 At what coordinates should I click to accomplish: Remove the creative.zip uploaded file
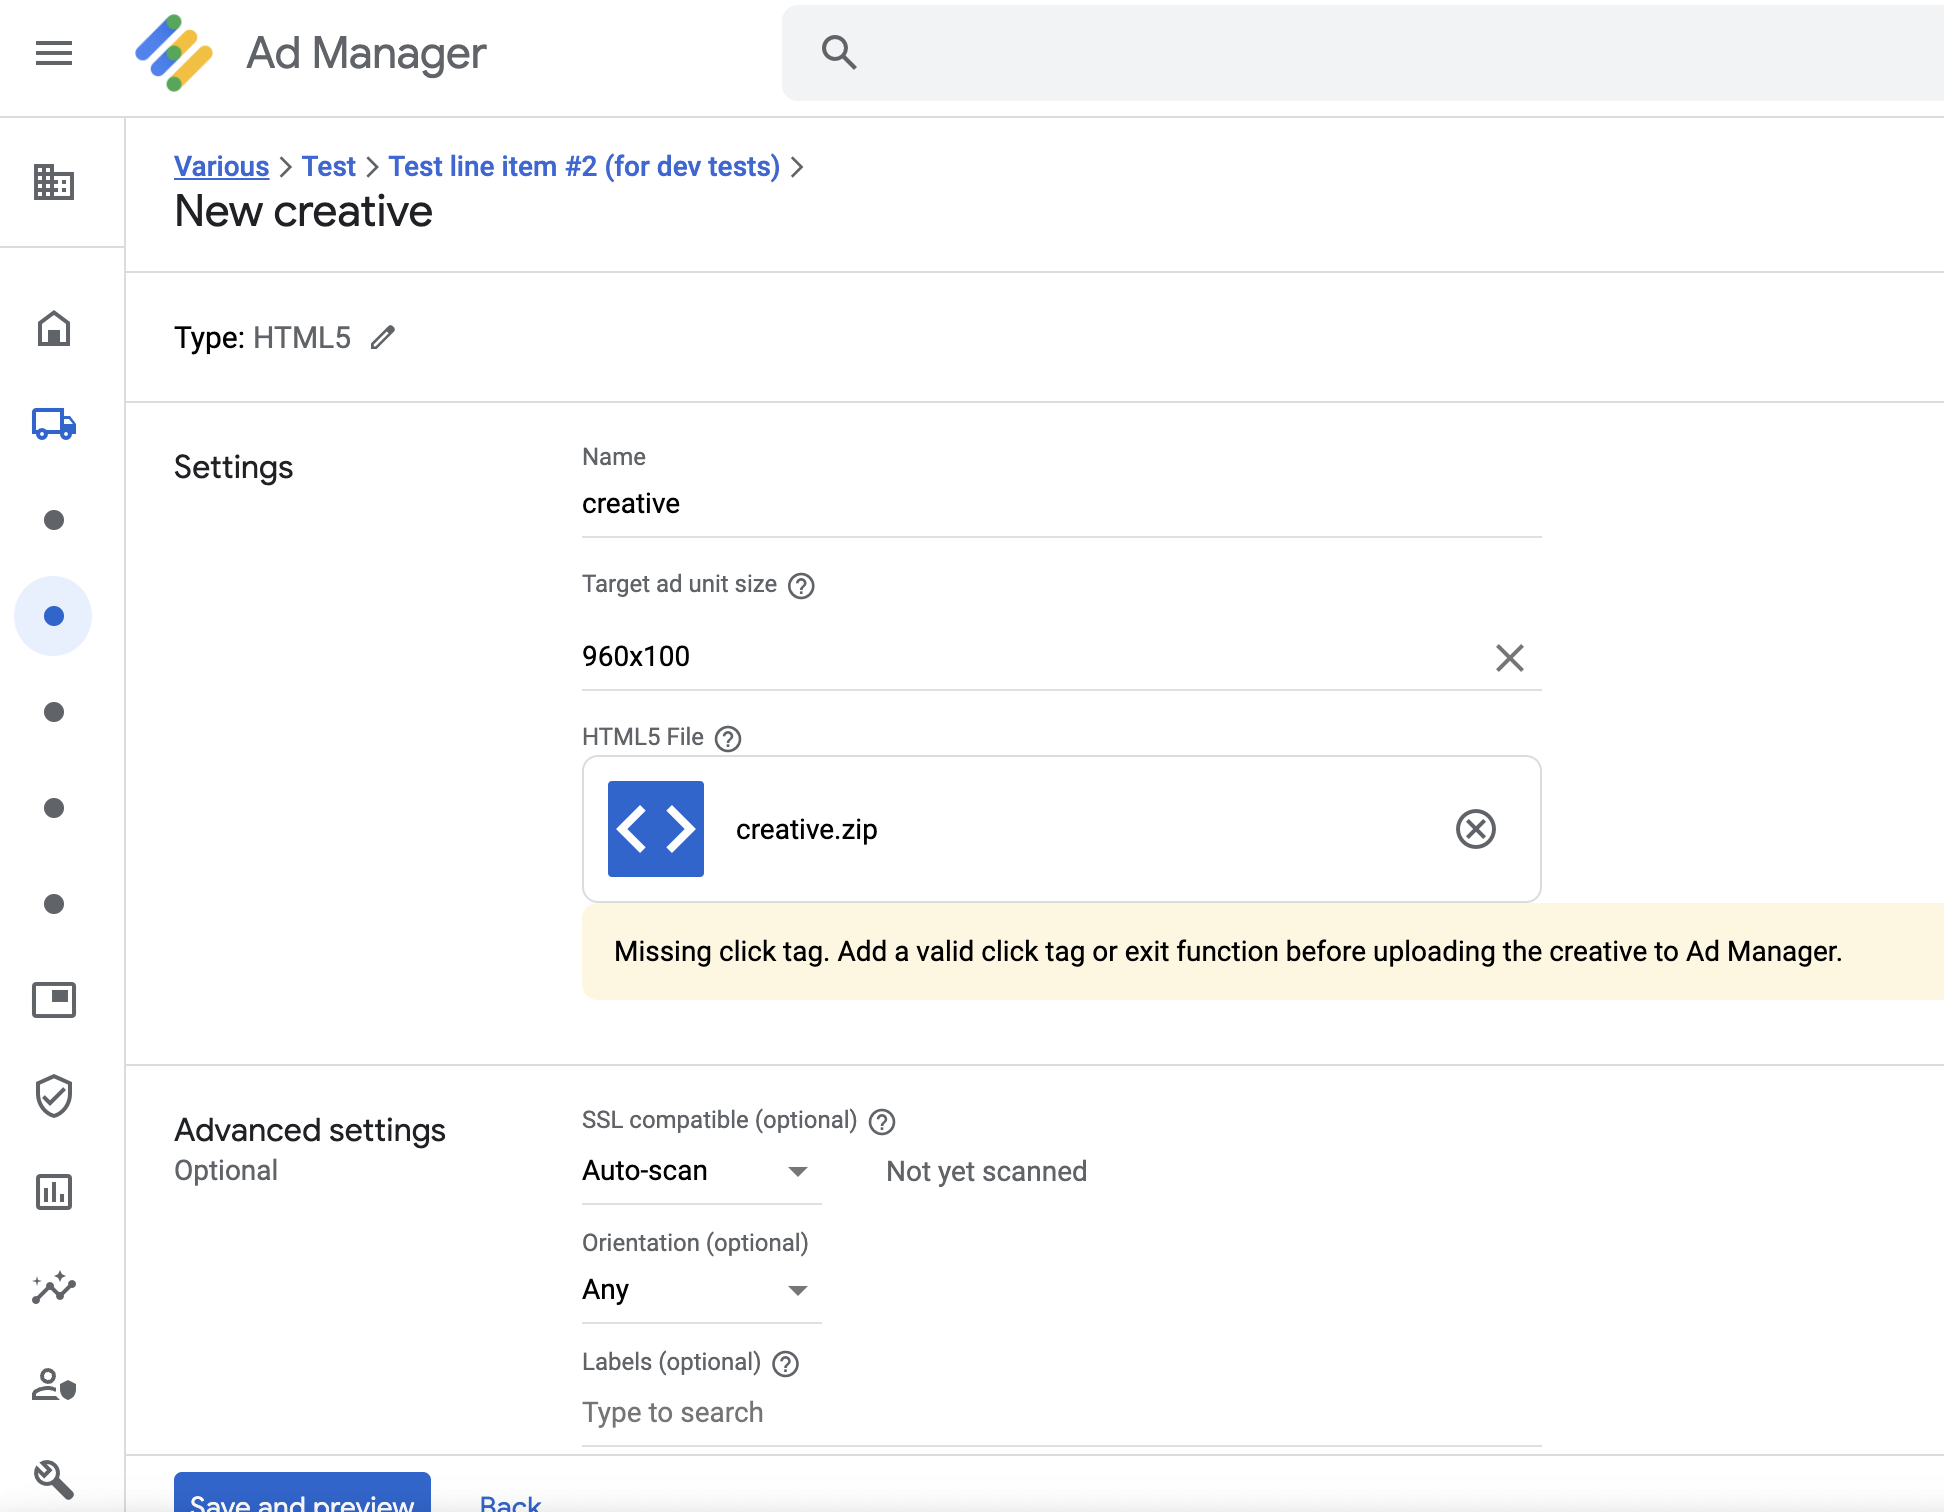1475,829
